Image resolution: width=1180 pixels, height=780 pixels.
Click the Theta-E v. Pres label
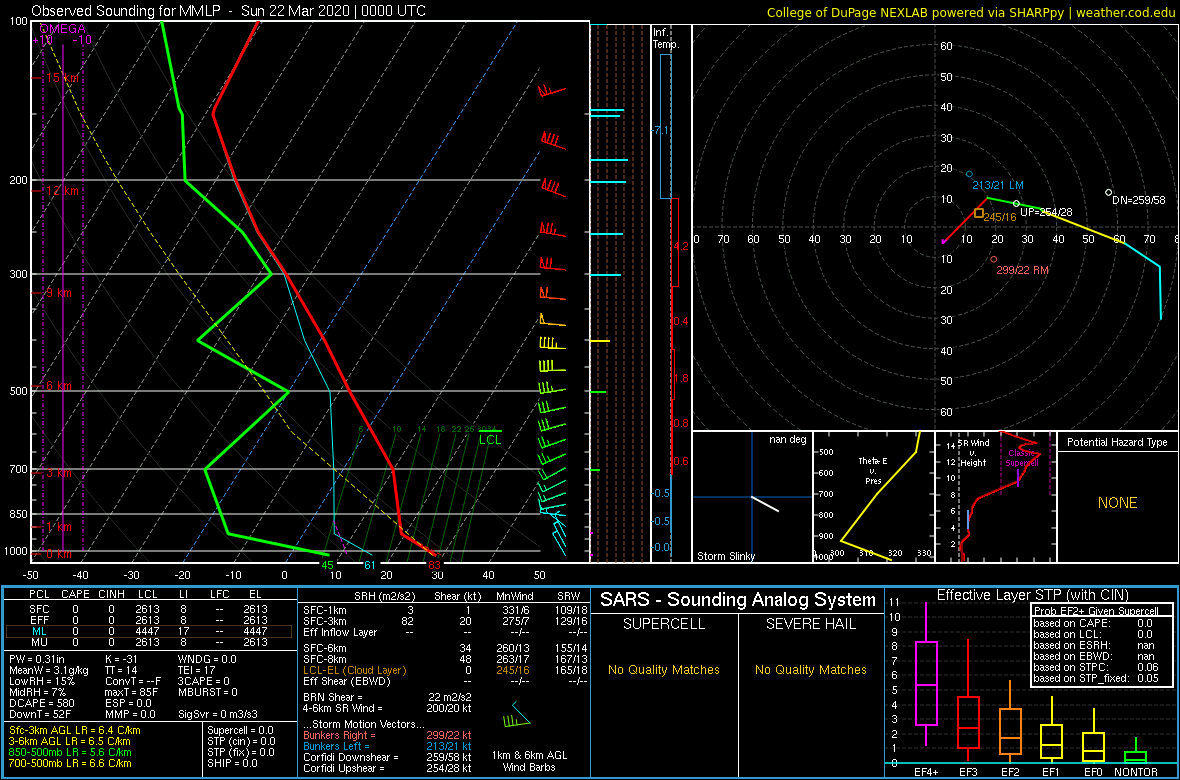pos(874,471)
